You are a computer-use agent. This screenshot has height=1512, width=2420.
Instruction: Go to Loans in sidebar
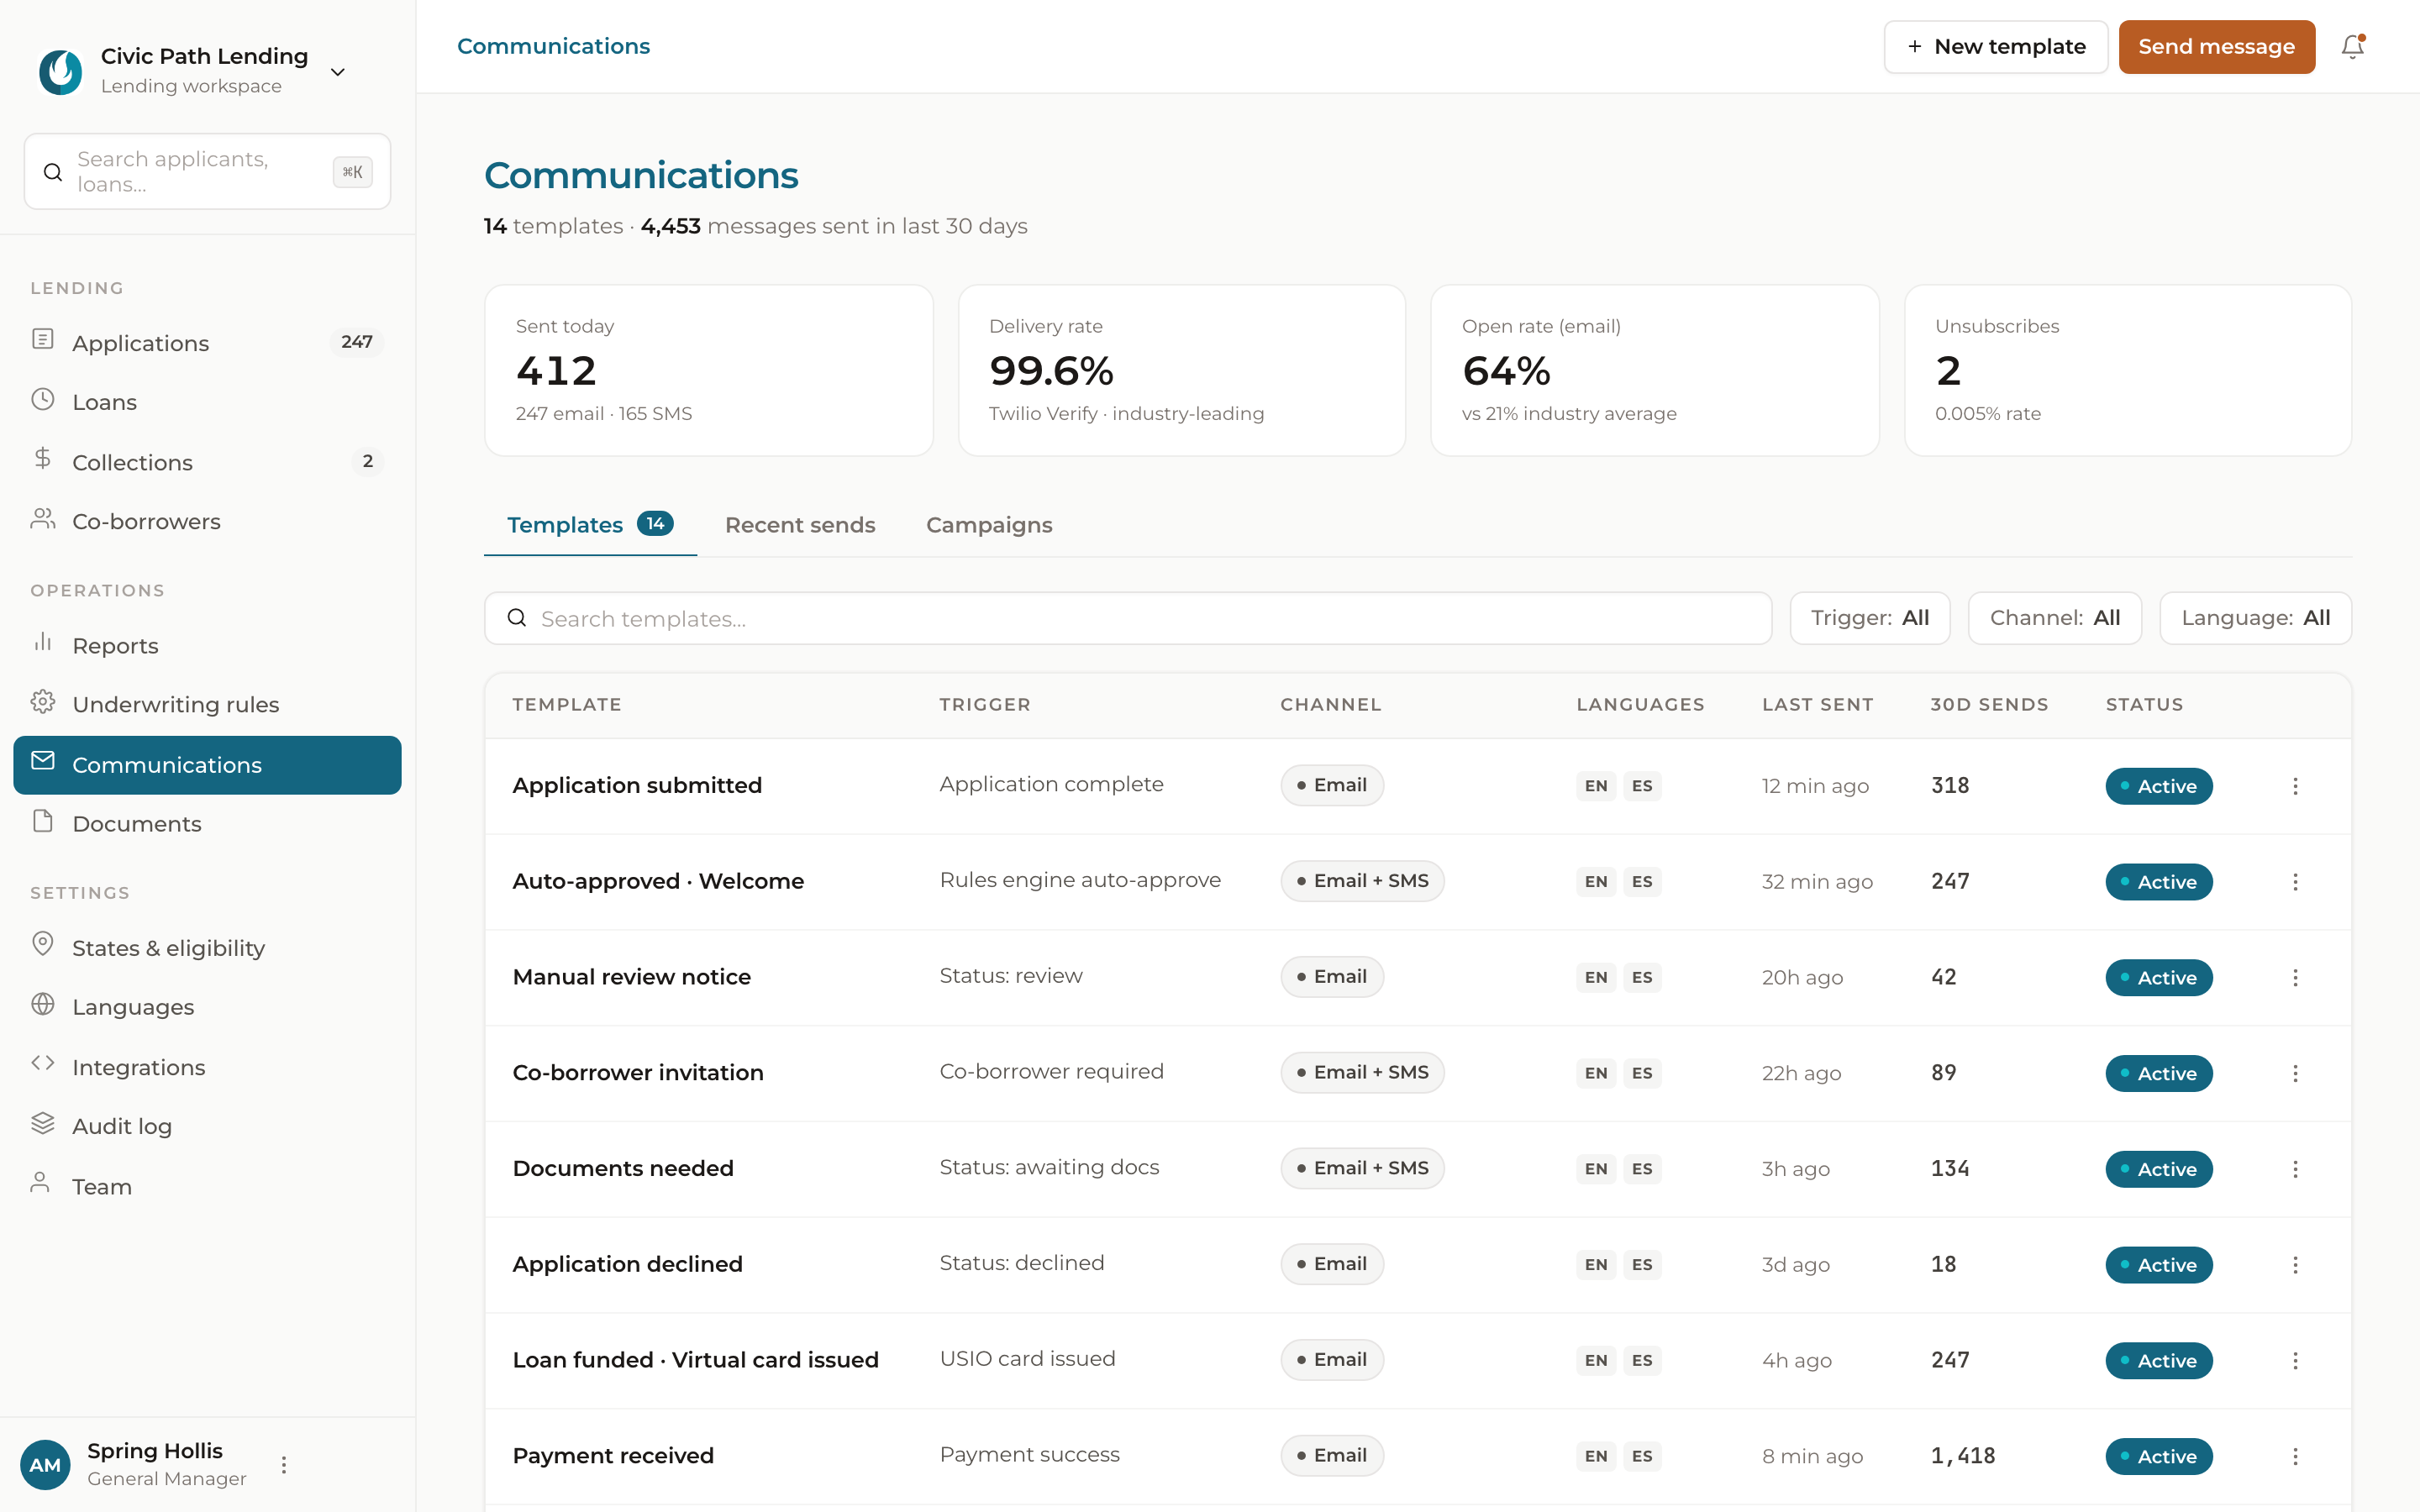point(207,402)
